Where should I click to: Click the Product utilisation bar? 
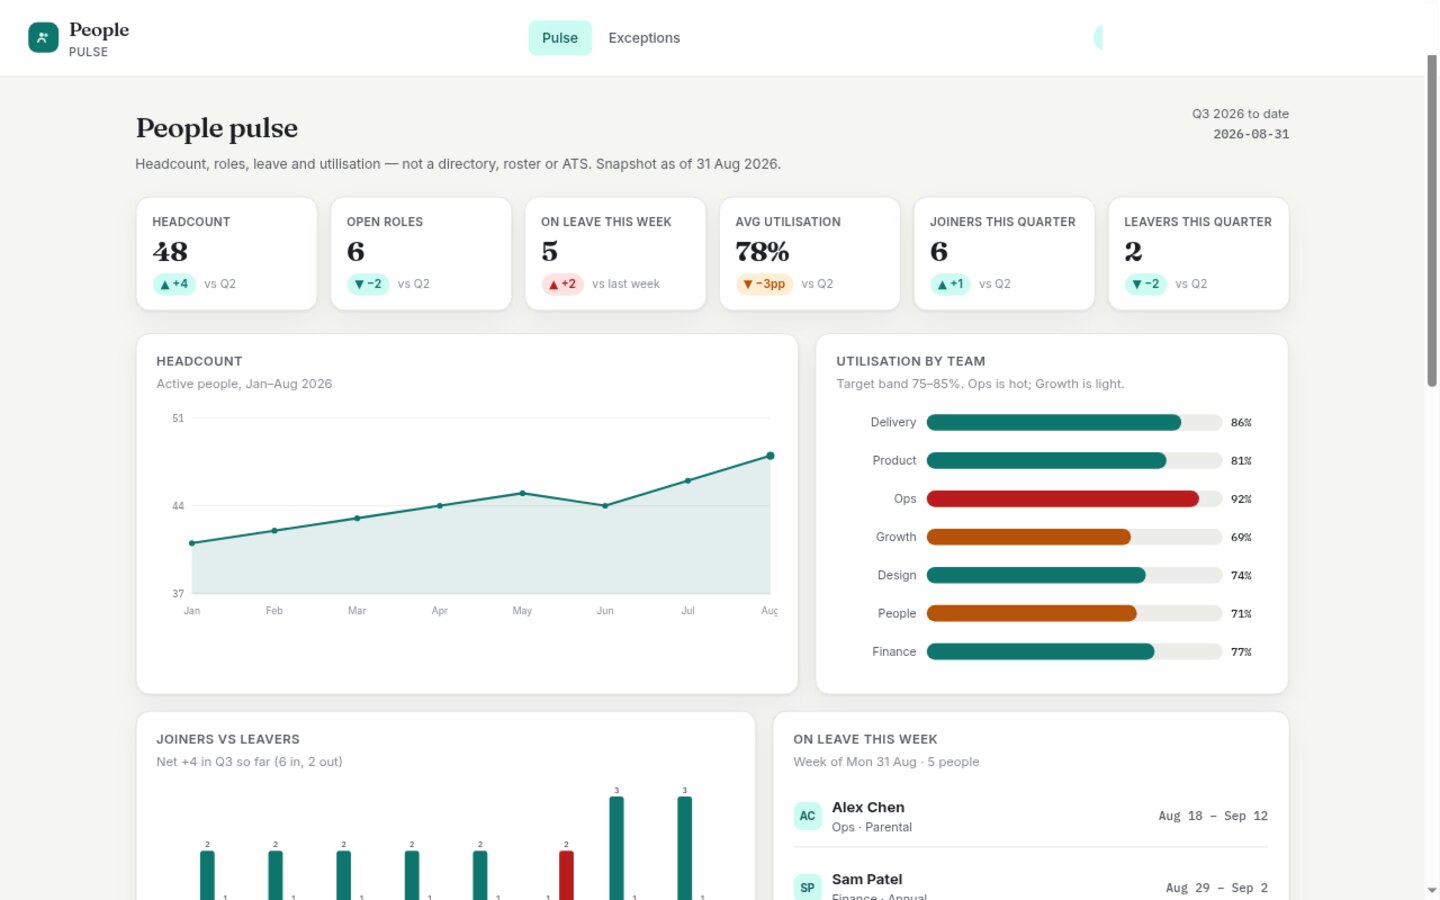pyautogui.click(x=1046, y=461)
